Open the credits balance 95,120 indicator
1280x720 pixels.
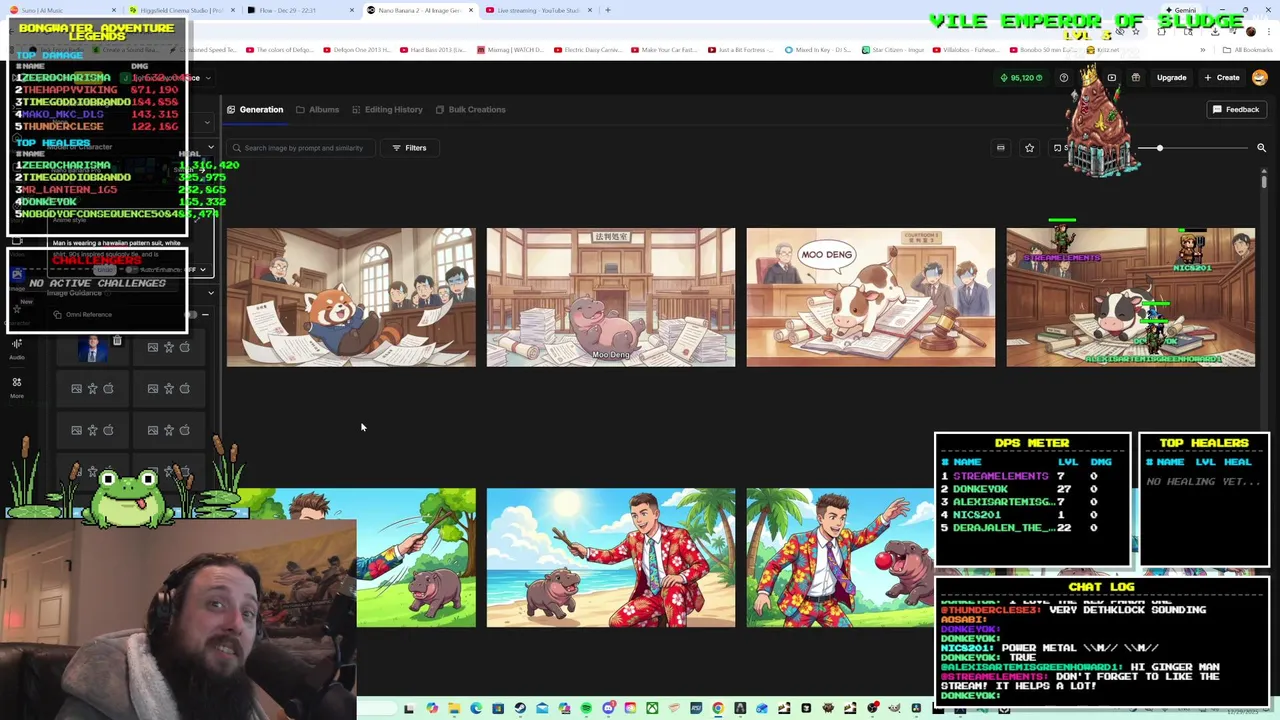[x=1021, y=78]
